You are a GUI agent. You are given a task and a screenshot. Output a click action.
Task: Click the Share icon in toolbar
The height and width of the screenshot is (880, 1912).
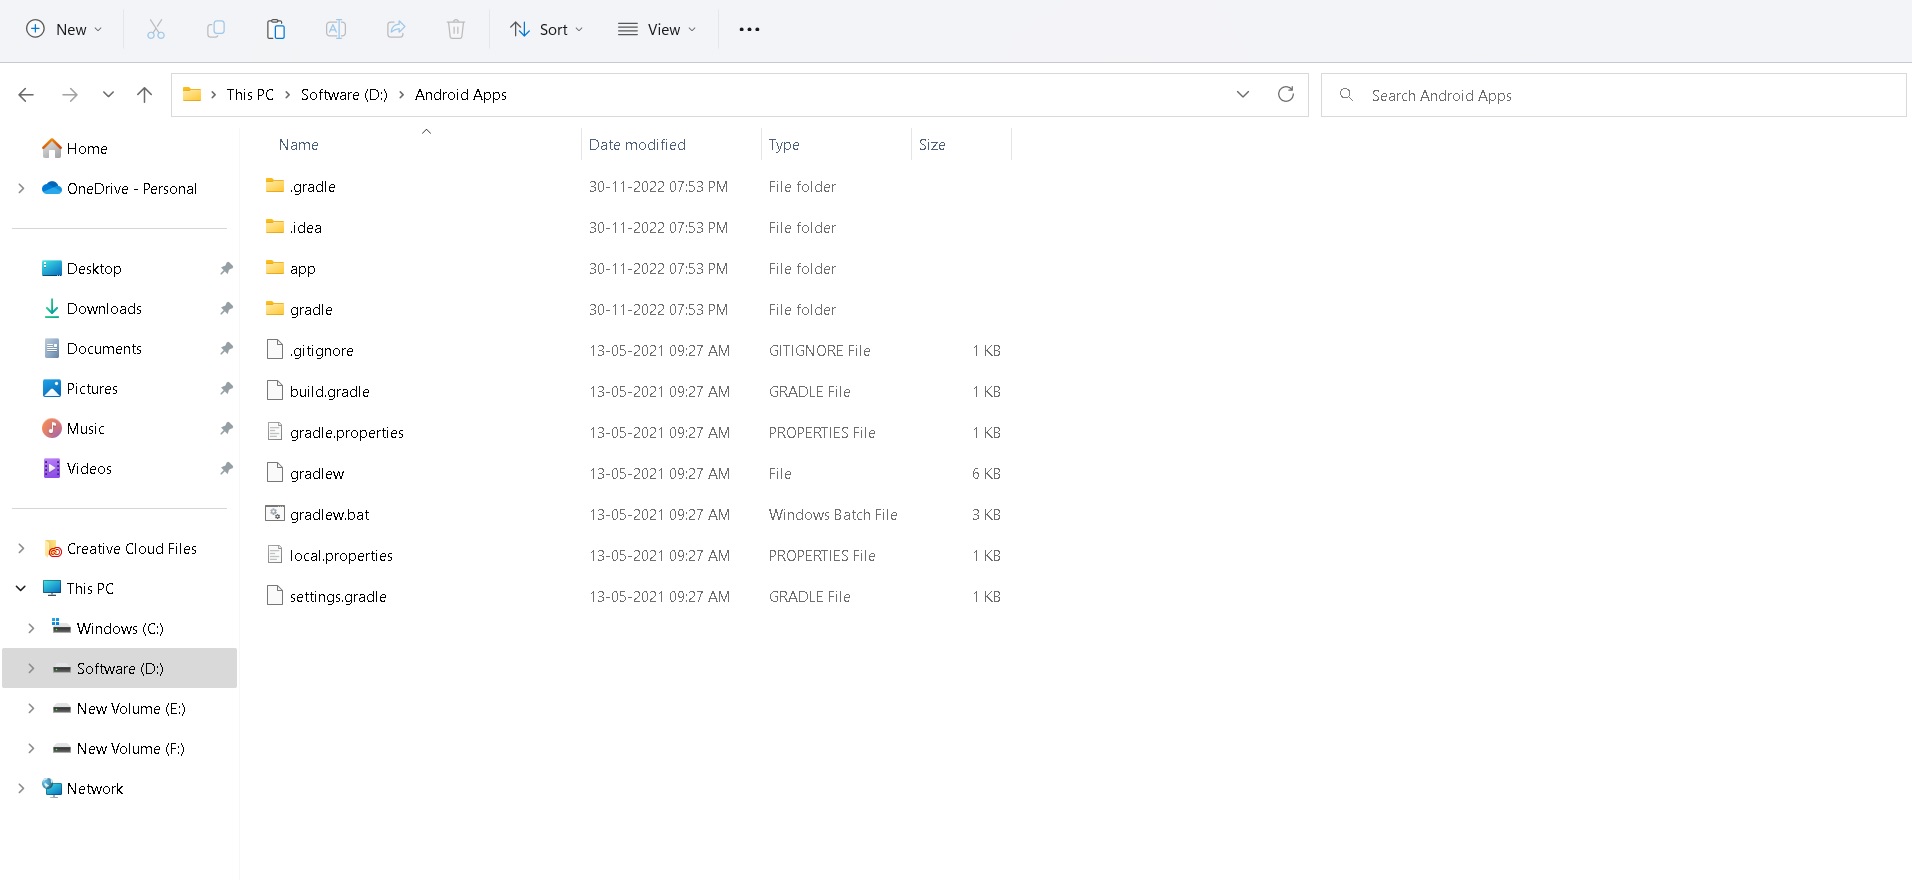pyautogui.click(x=396, y=29)
